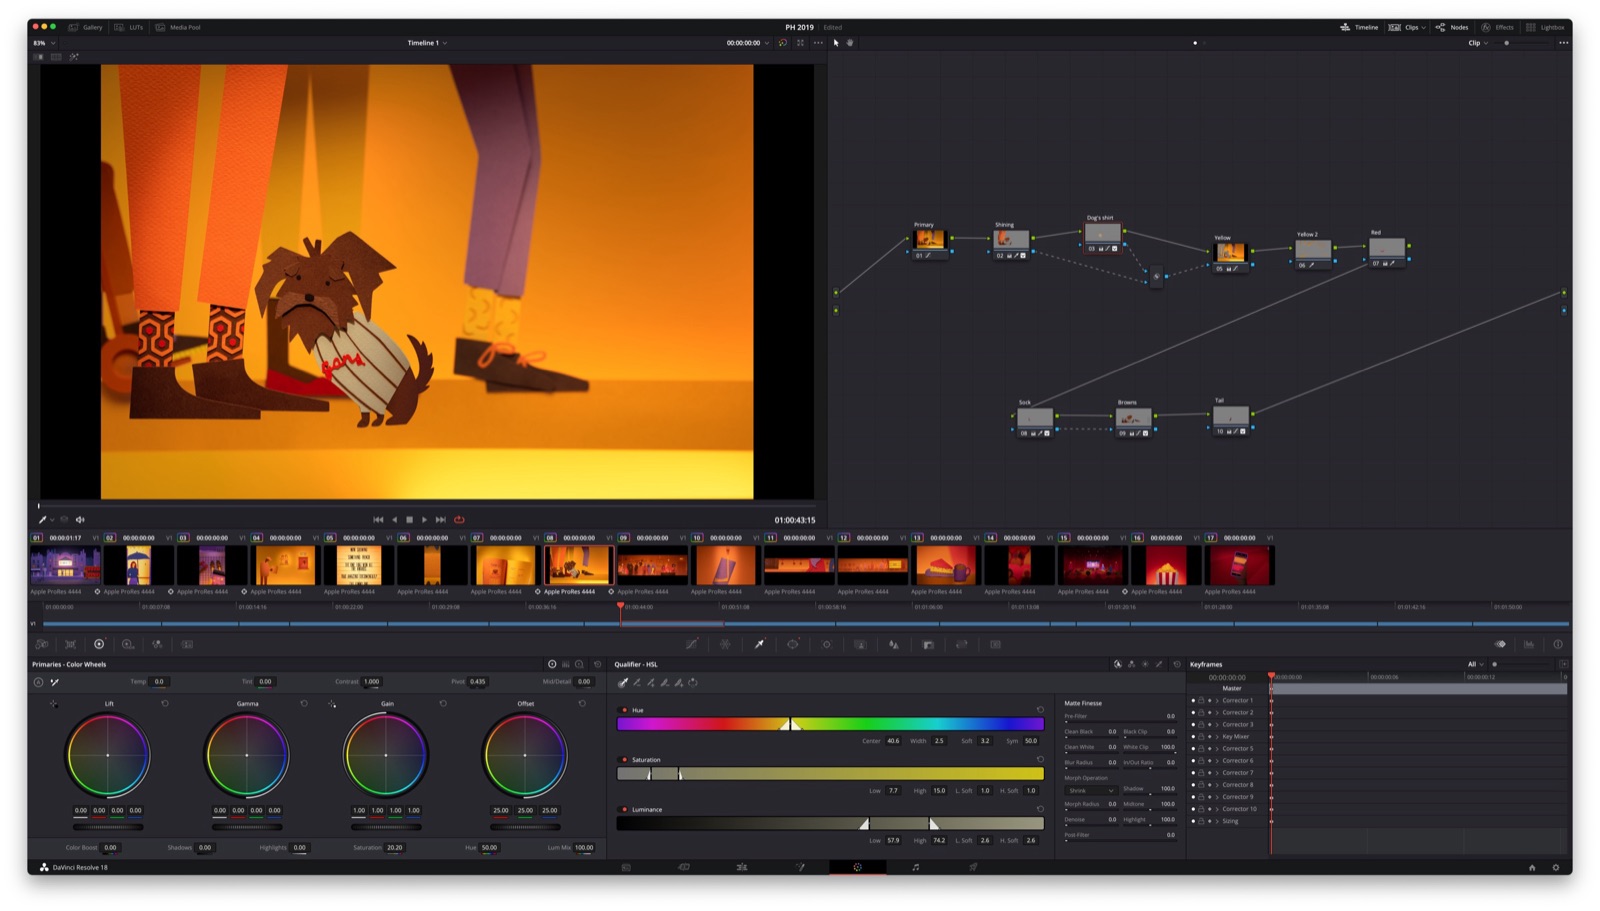Open the LUTs panel
This screenshot has height=911, width=1600.
tap(128, 27)
